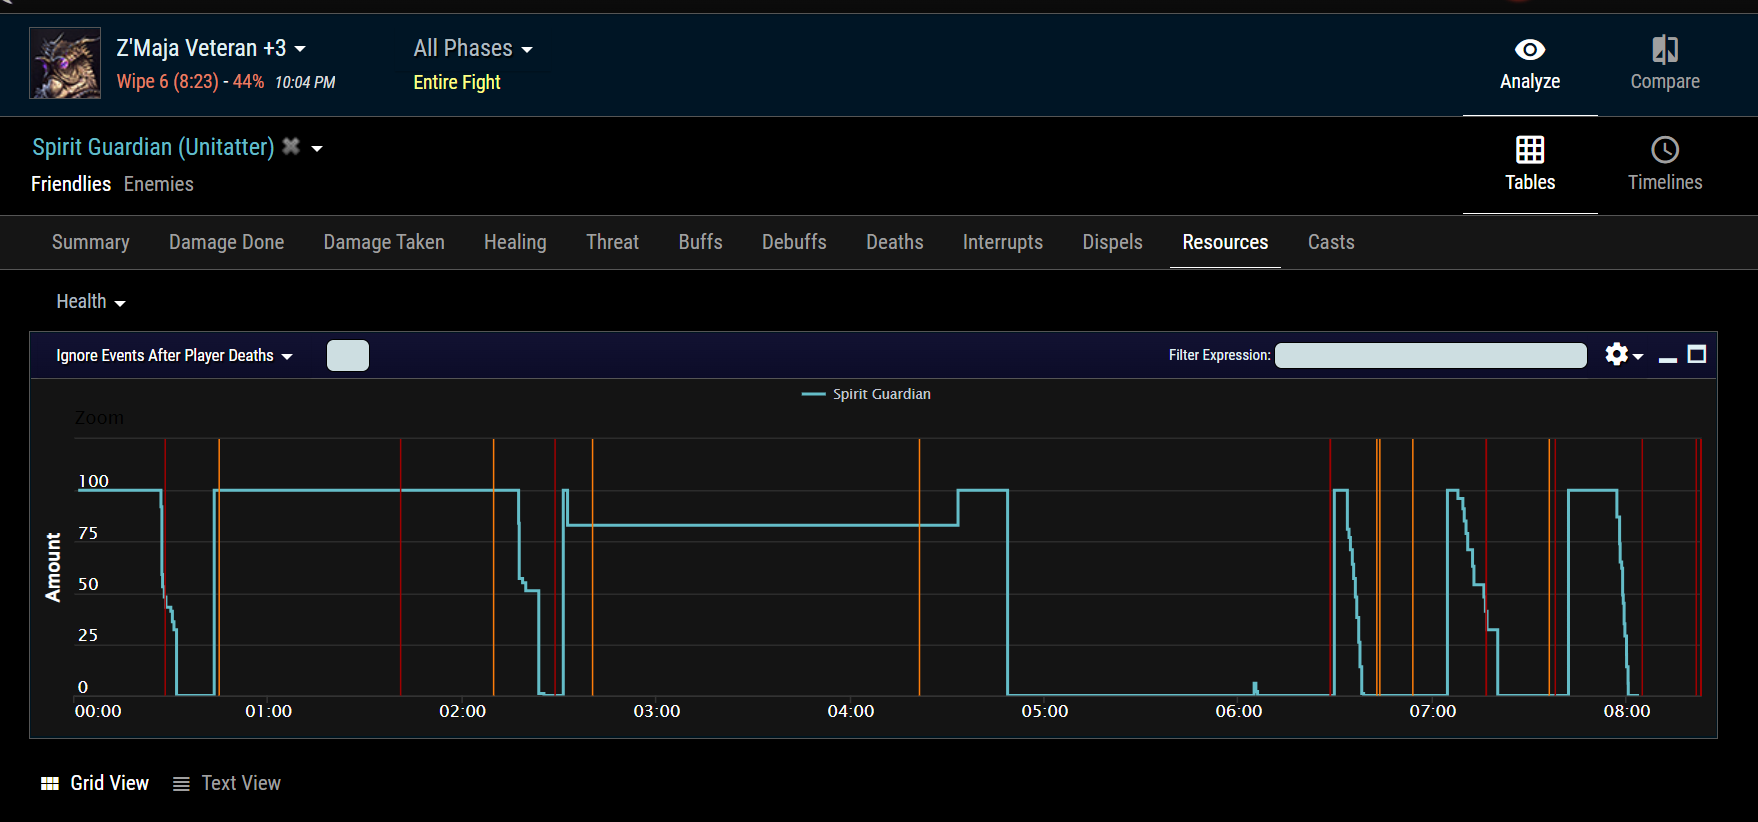Go to the Casts tab

click(1331, 242)
